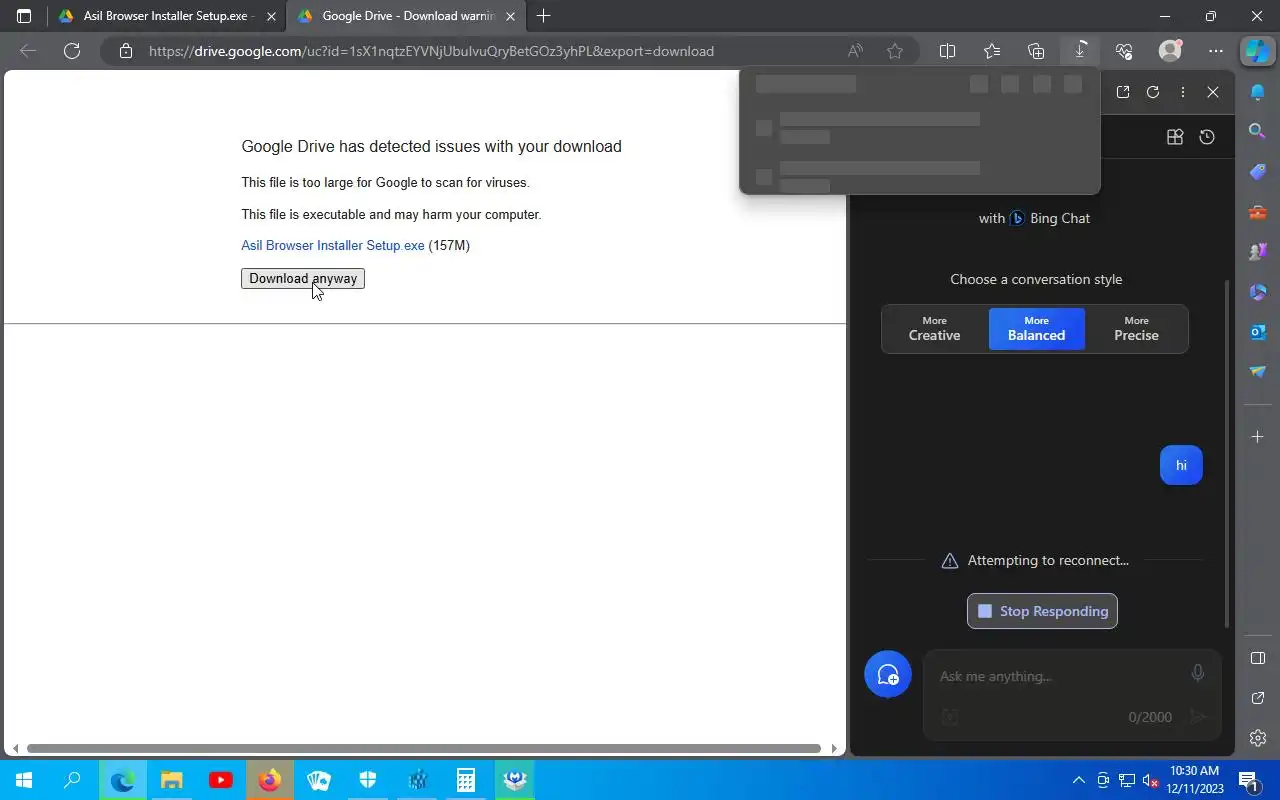Image resolution: width=1280 pixels, height=800 pixels.
Task: Add an image with the chat screenshot icon
Action: pos(950,717)
